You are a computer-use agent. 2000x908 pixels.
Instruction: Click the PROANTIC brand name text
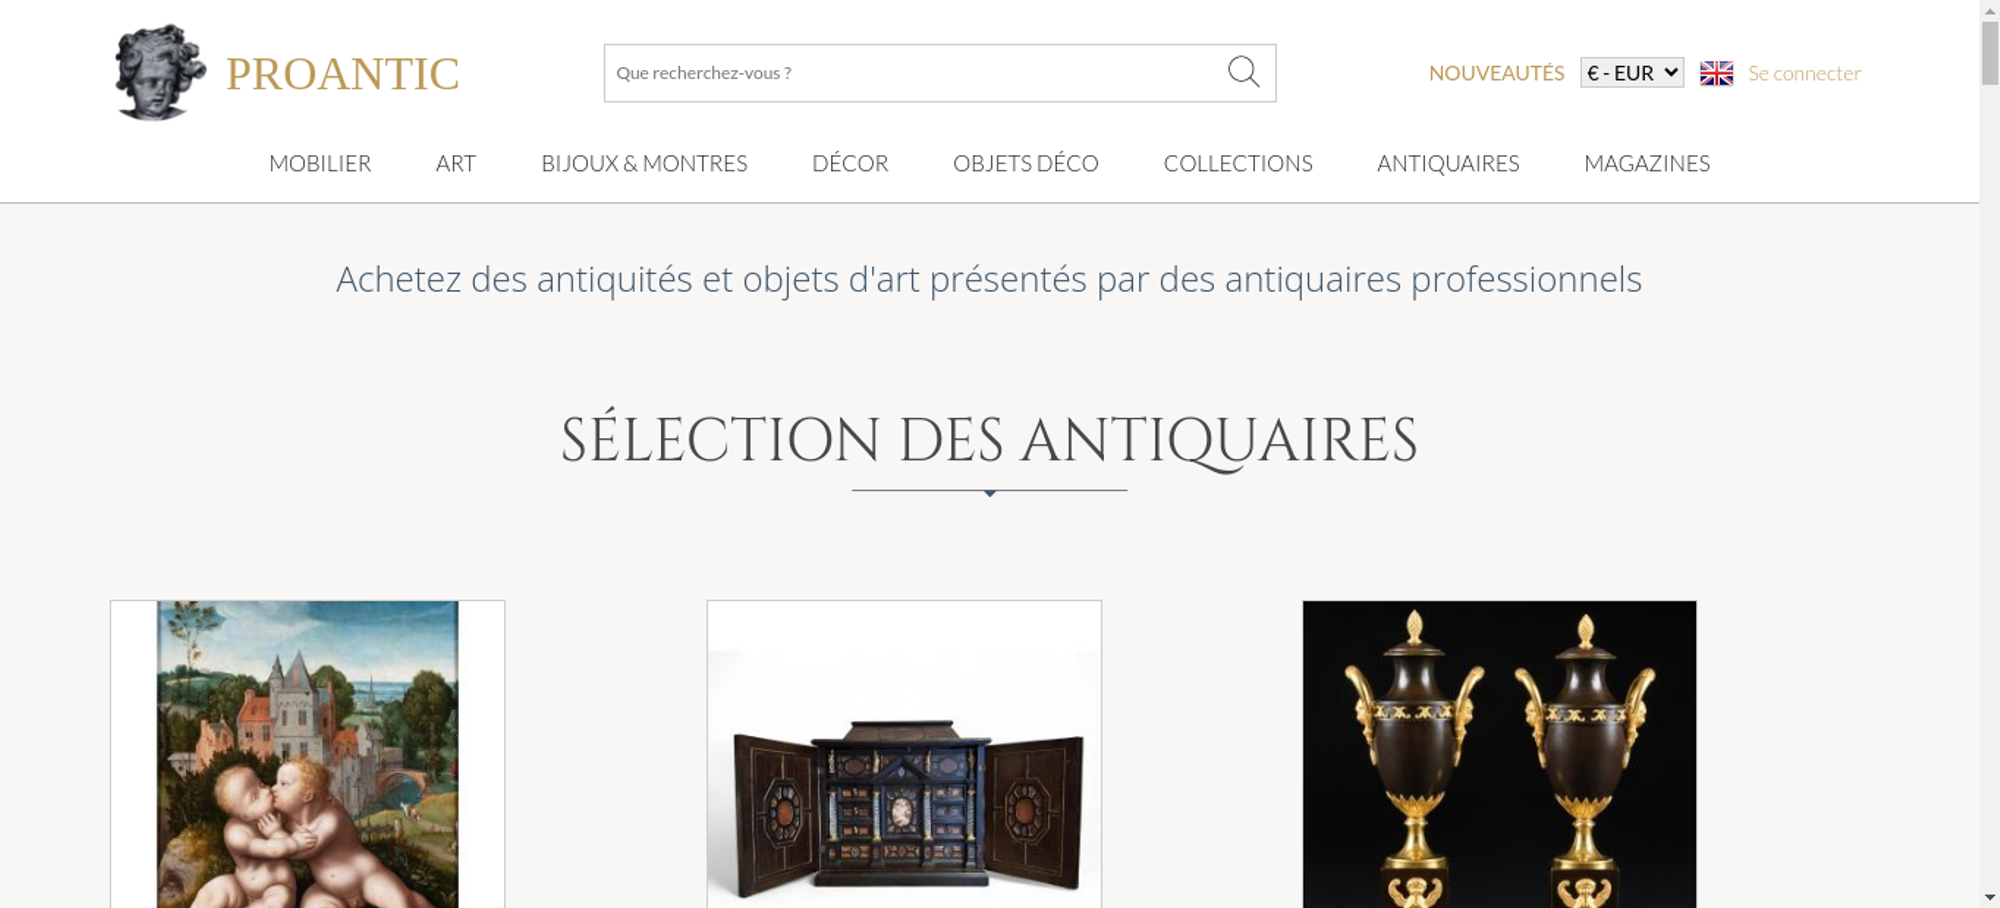click(343, 74)
